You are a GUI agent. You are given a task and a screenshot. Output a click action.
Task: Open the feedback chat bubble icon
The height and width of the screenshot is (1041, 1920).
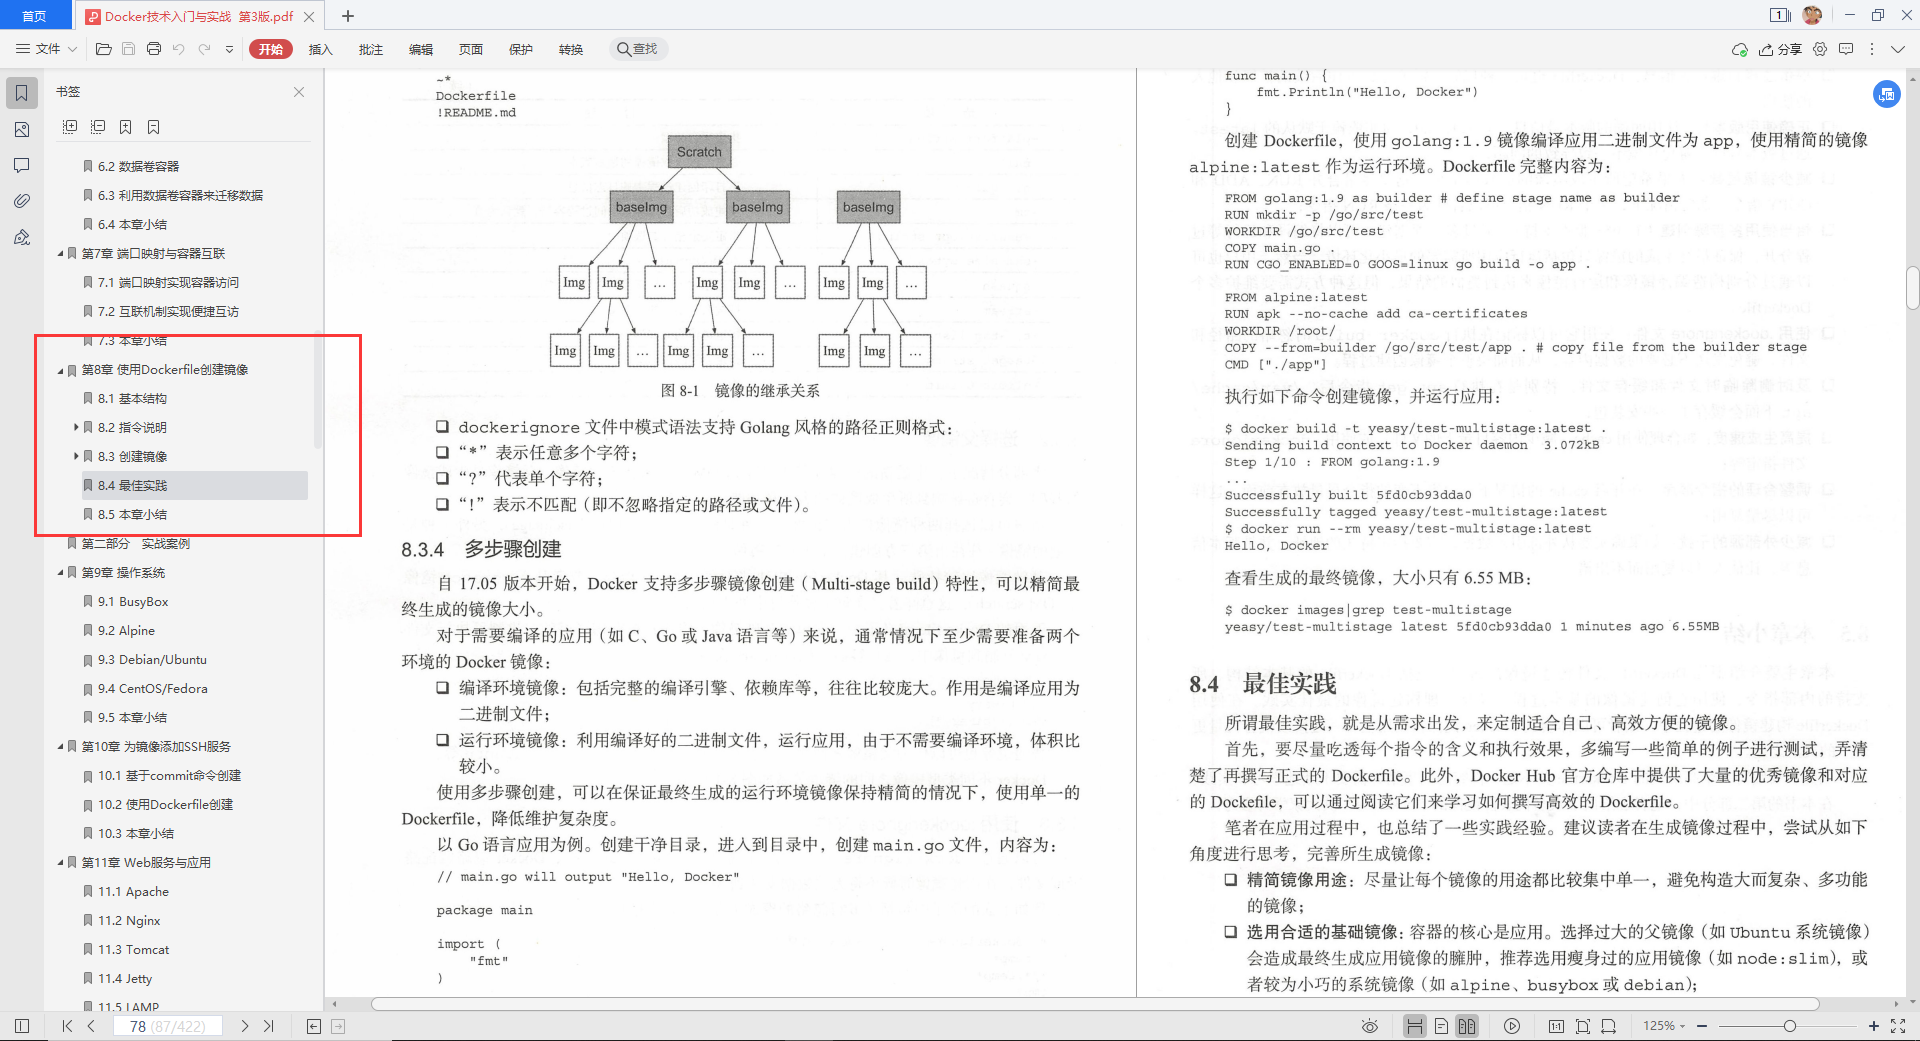click(x=1846, y=49)
